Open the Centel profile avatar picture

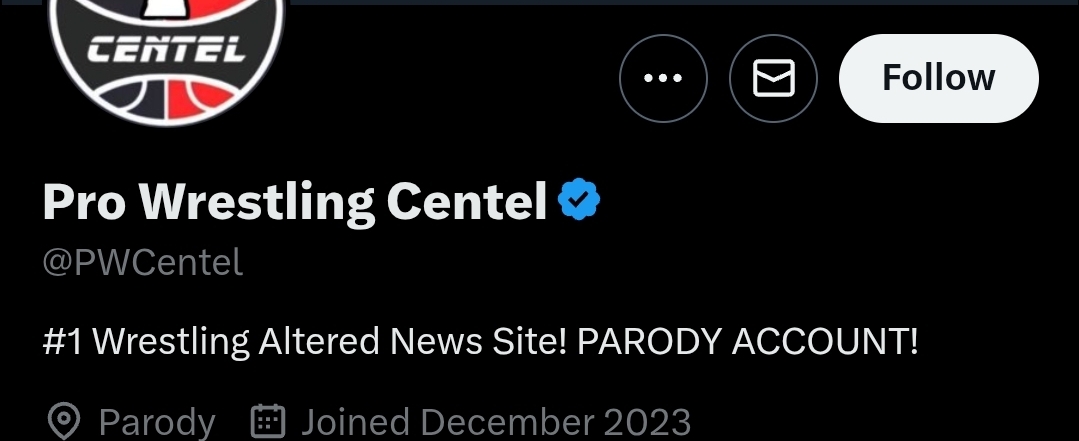tap(165, 60)
